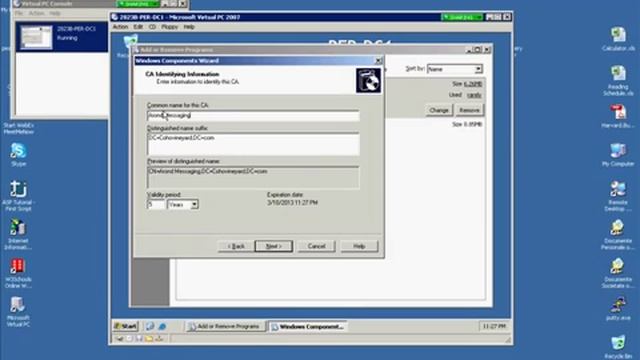
Task: Click guest Start button
Action: 126,326
